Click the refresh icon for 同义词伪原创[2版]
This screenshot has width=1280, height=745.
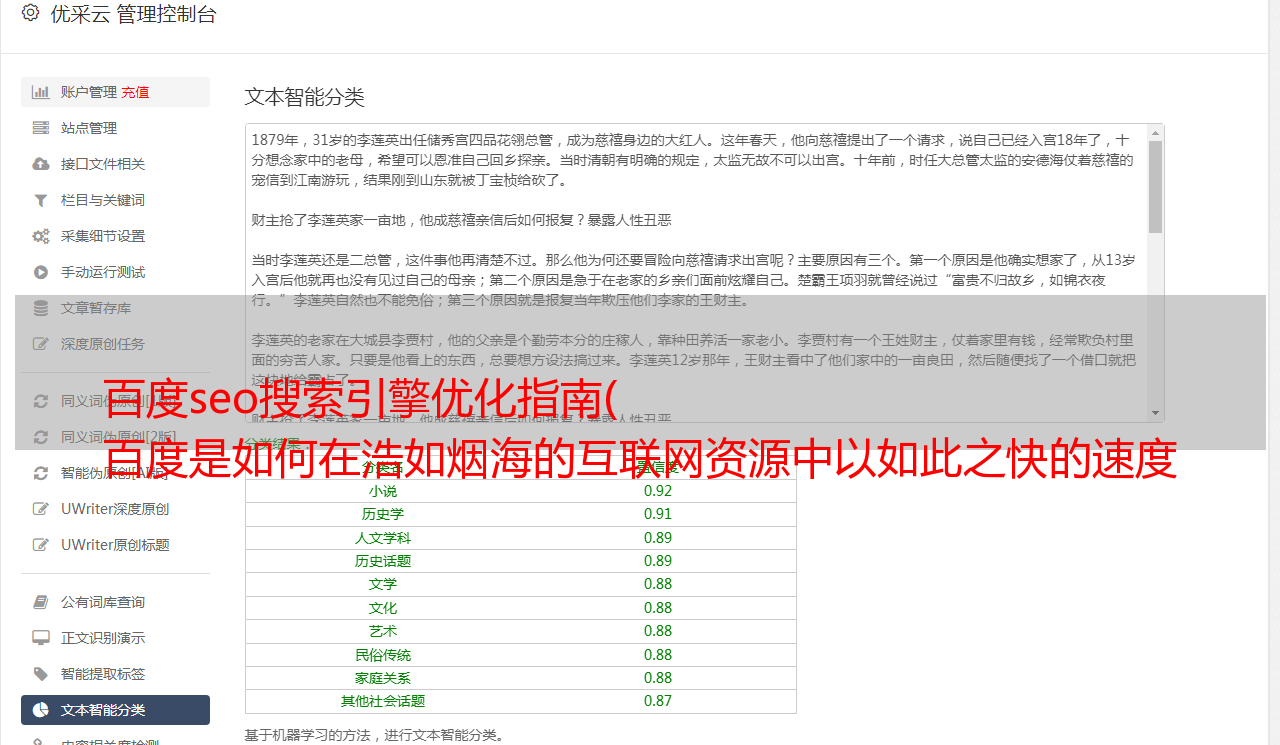point(41,437)
